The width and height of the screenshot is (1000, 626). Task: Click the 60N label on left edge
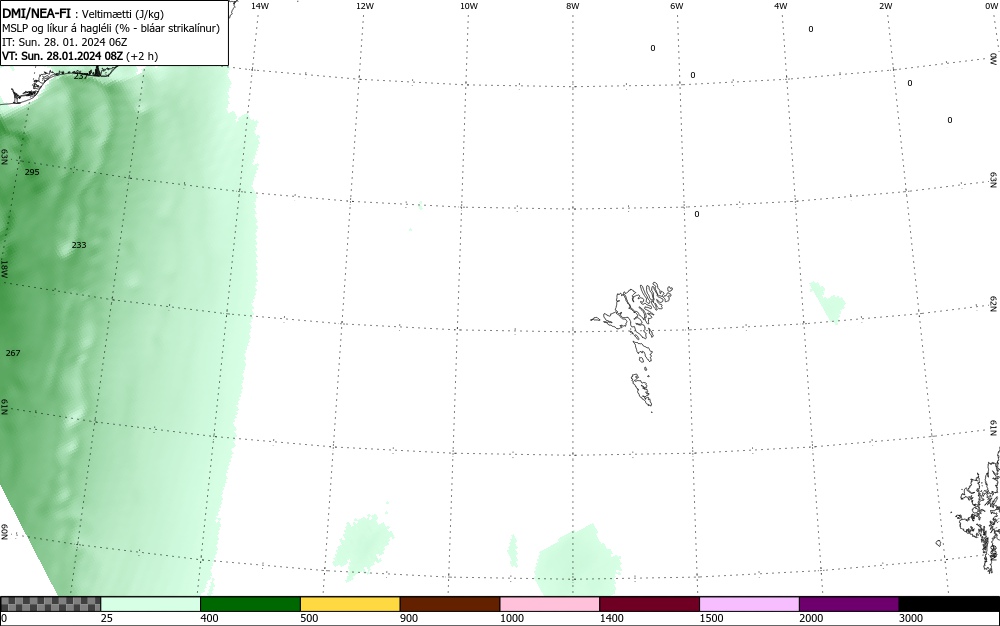(4, 532)
